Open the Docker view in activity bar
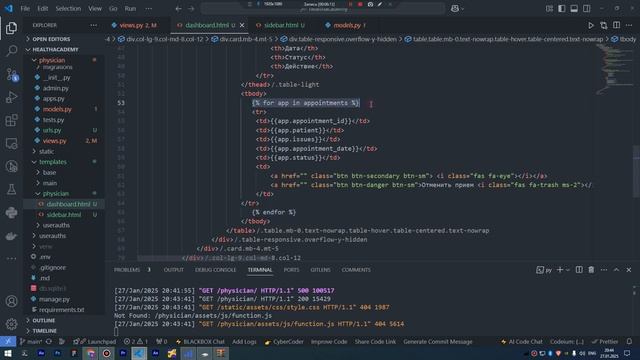 (11, 236)
